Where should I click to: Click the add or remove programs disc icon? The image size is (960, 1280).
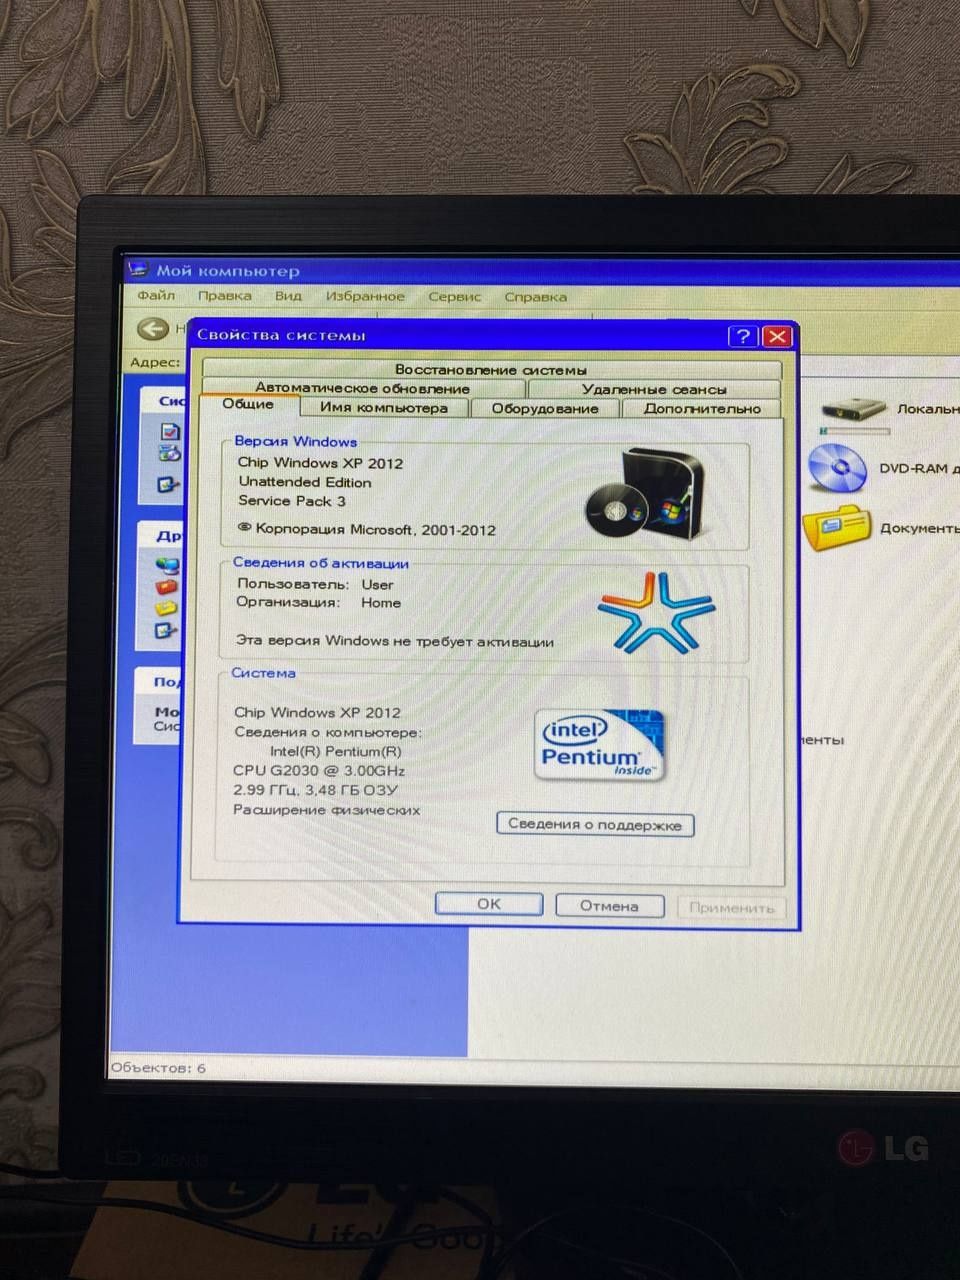[x=170, y=453]
